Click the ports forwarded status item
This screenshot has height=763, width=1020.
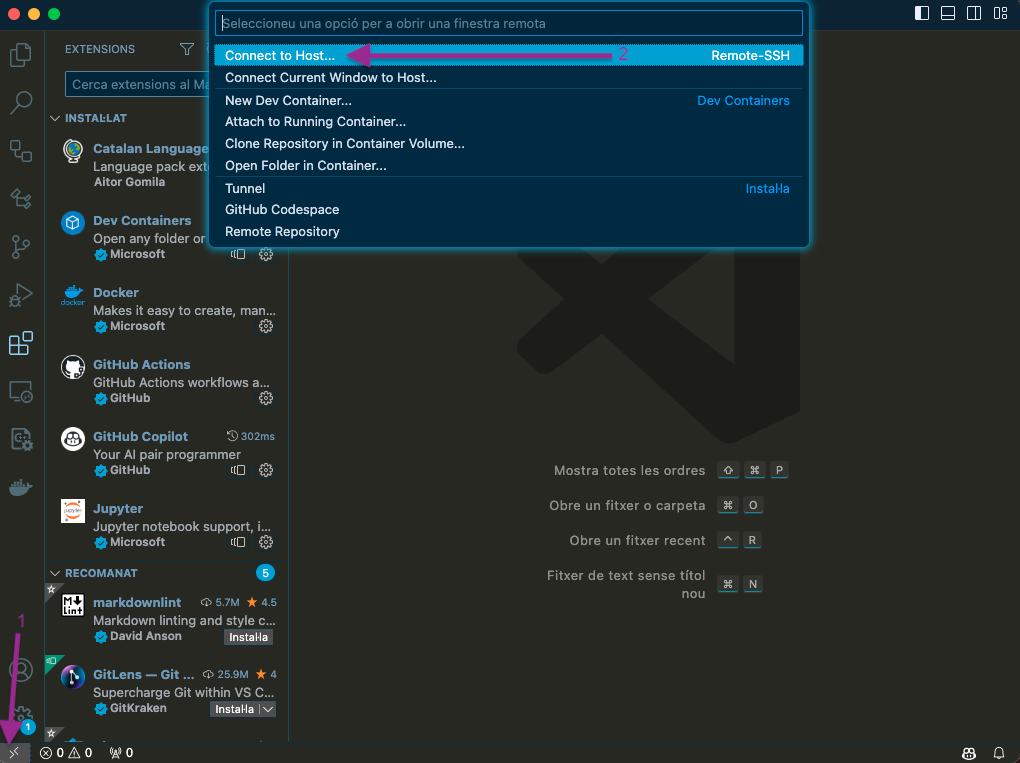point(122,753)
